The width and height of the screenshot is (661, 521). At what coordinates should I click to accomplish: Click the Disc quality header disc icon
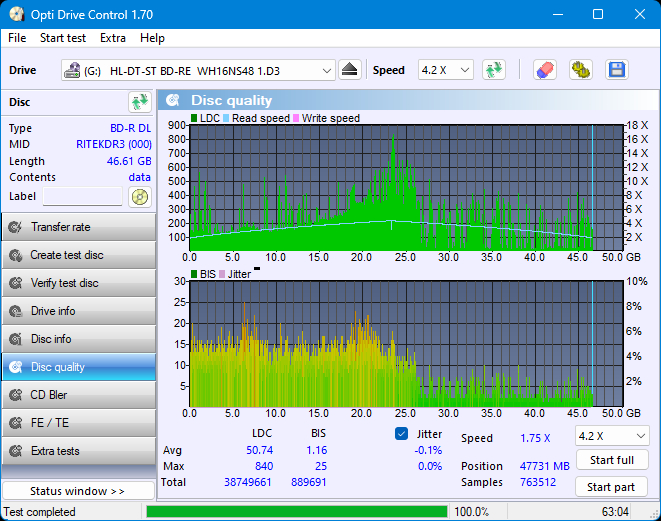point(173,100)
